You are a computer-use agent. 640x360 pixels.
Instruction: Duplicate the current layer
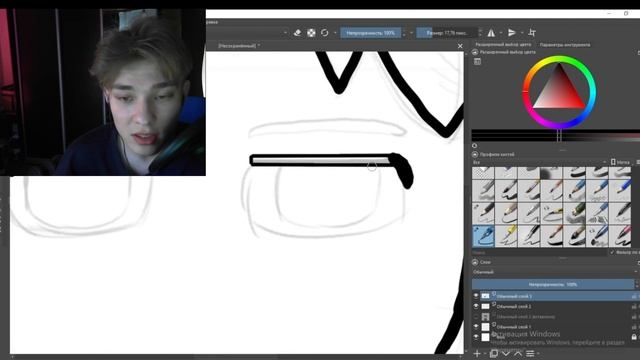493,353
